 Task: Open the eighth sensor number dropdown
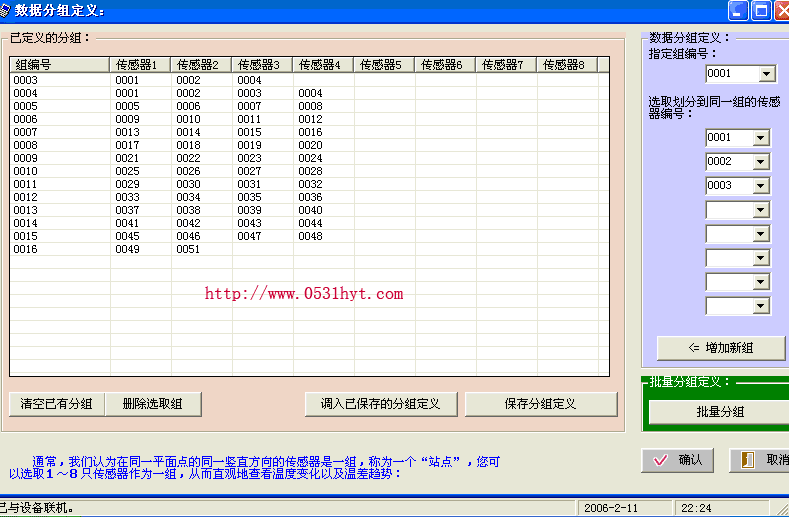[760, 306]
